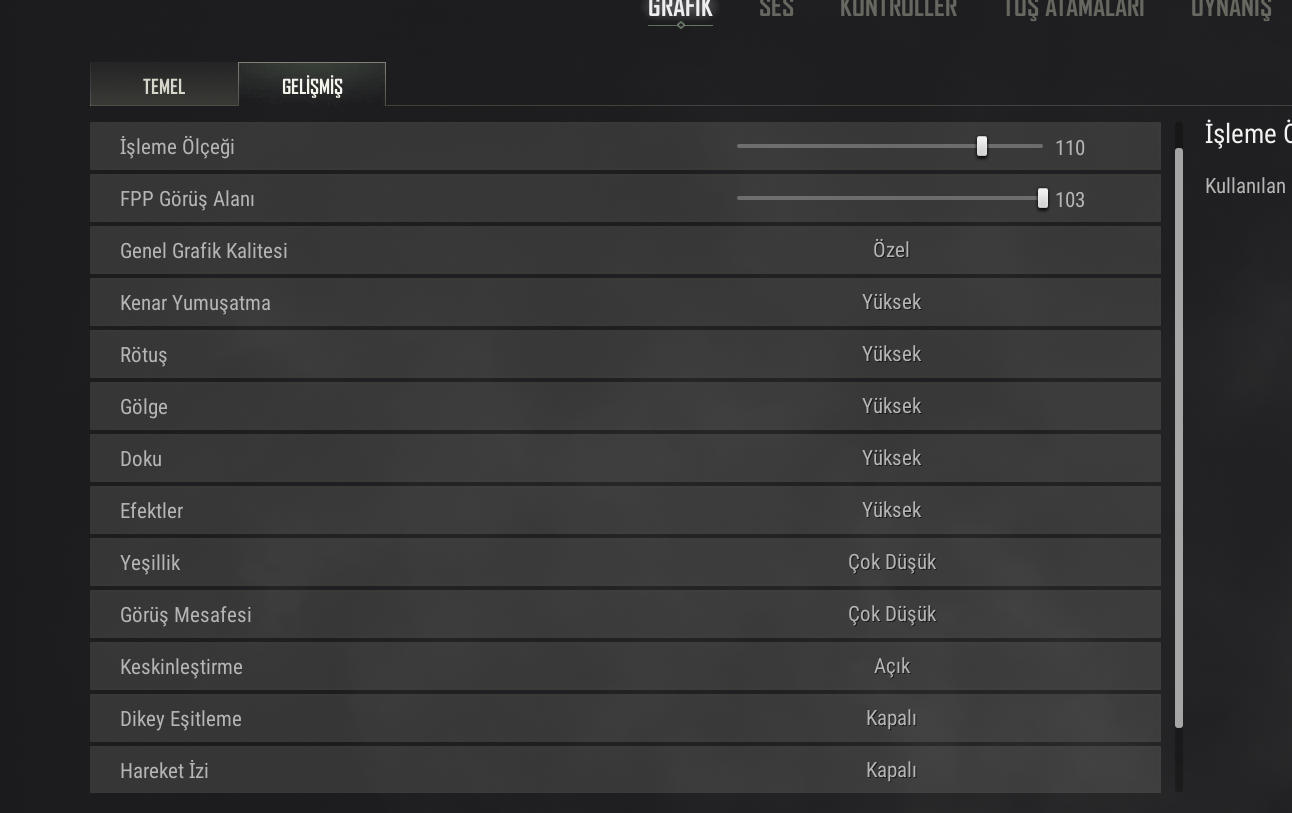The width and height of the screenshot is (1292, 813).
Task: Open Genel Grafik Kalitesi option Özel
Action: tap(891, 250)
